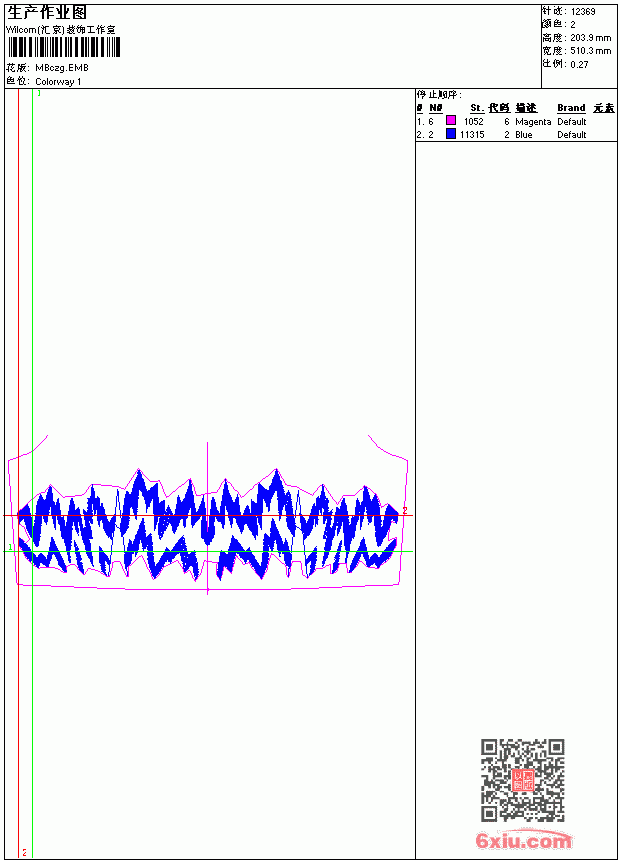Select the Magenta row in stop sequence
This screenshot has height=860, width=620.
coord(516,121)
